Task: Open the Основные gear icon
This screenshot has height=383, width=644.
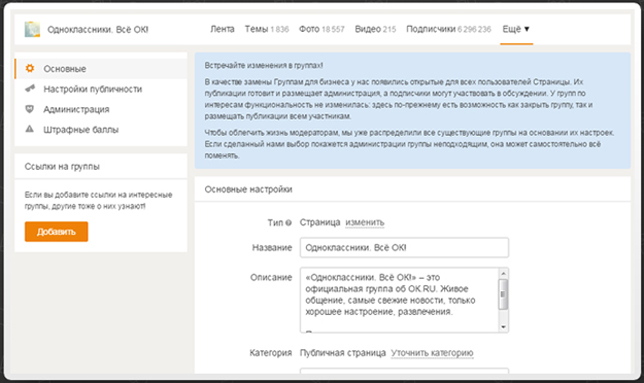Action: coord(30,68)
